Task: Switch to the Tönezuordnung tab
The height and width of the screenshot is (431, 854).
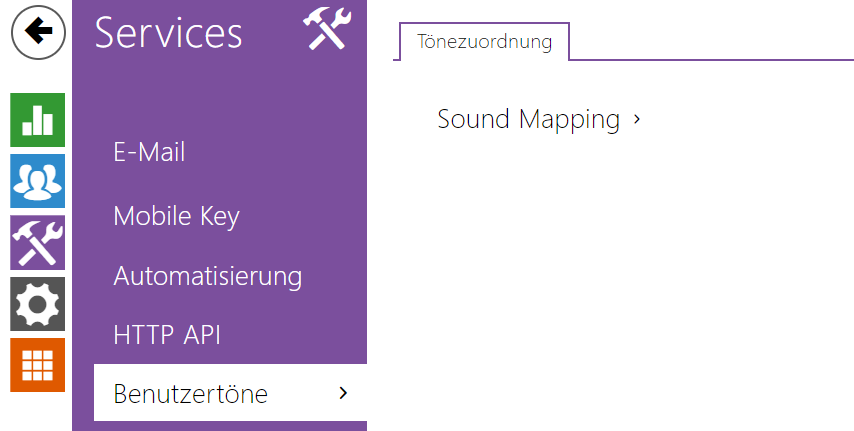Action: click(x=484, y=41)
